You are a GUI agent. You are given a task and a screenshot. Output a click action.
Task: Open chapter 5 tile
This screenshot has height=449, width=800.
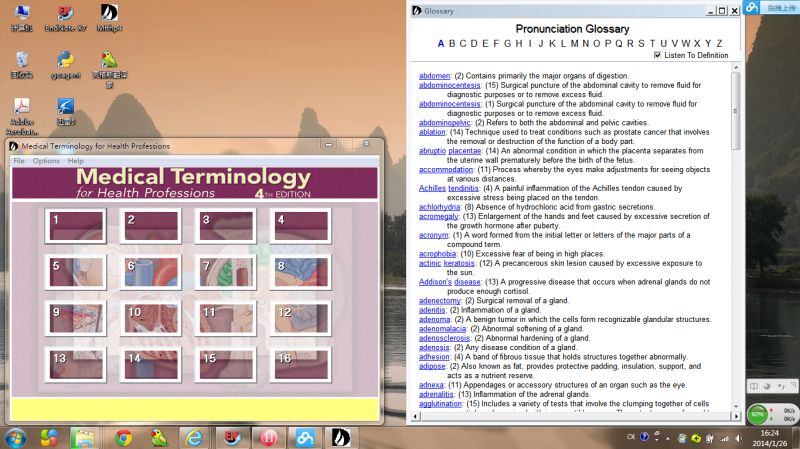pyautogui.click(x=76, y=271)
